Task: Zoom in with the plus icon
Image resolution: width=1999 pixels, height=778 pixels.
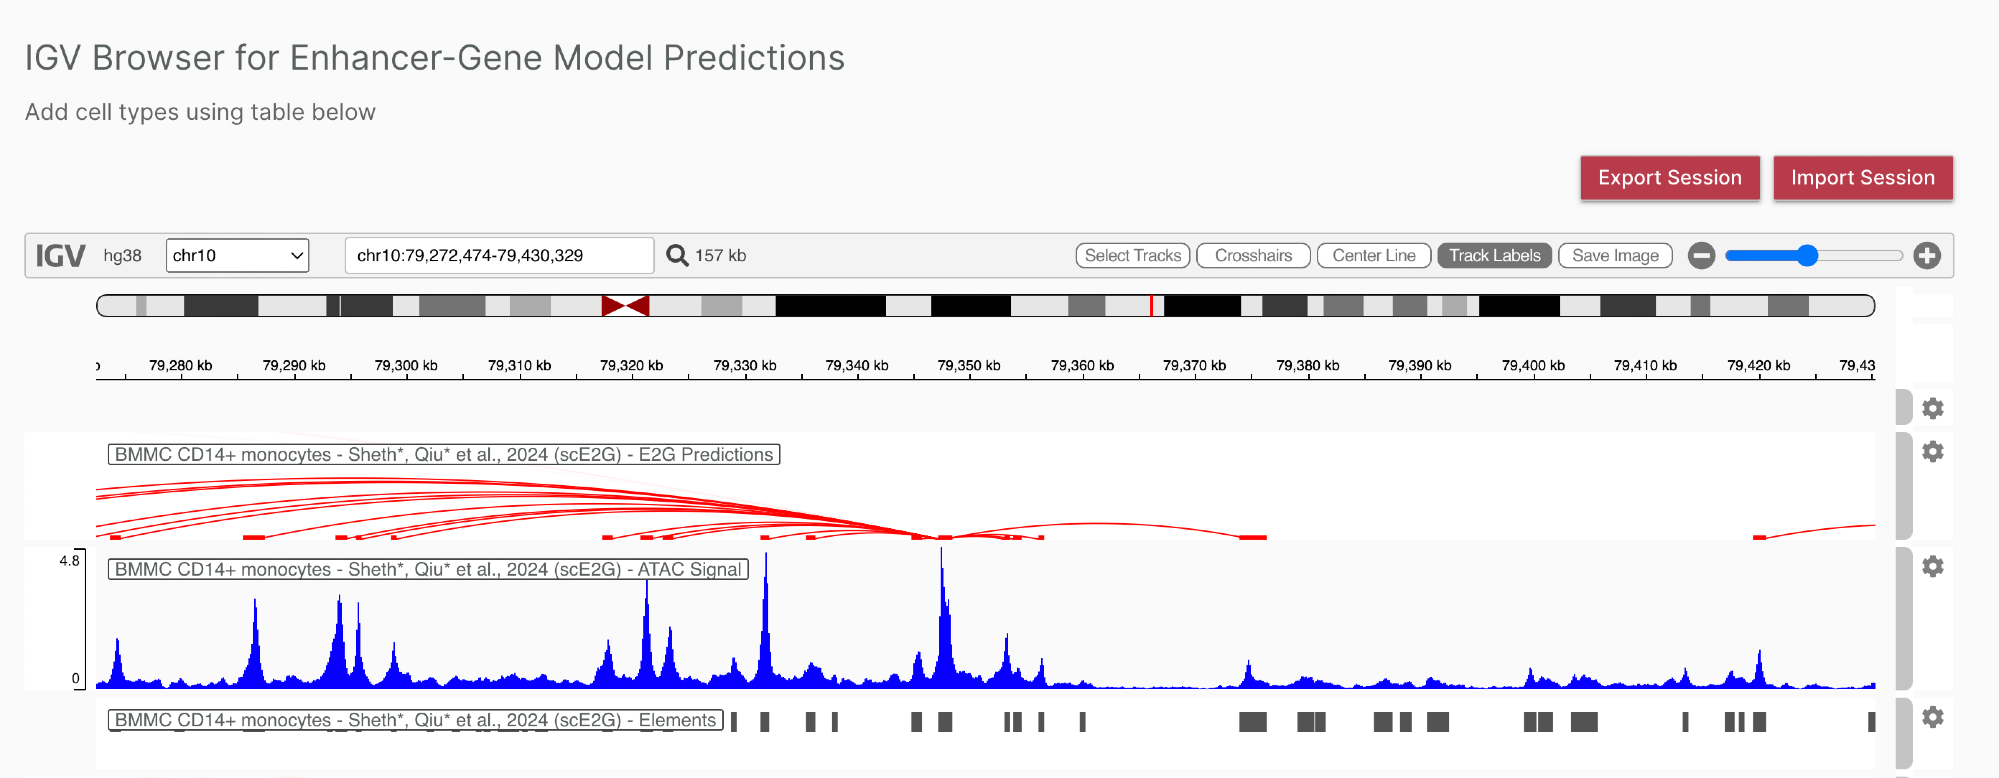Action: pos(1927,256)
